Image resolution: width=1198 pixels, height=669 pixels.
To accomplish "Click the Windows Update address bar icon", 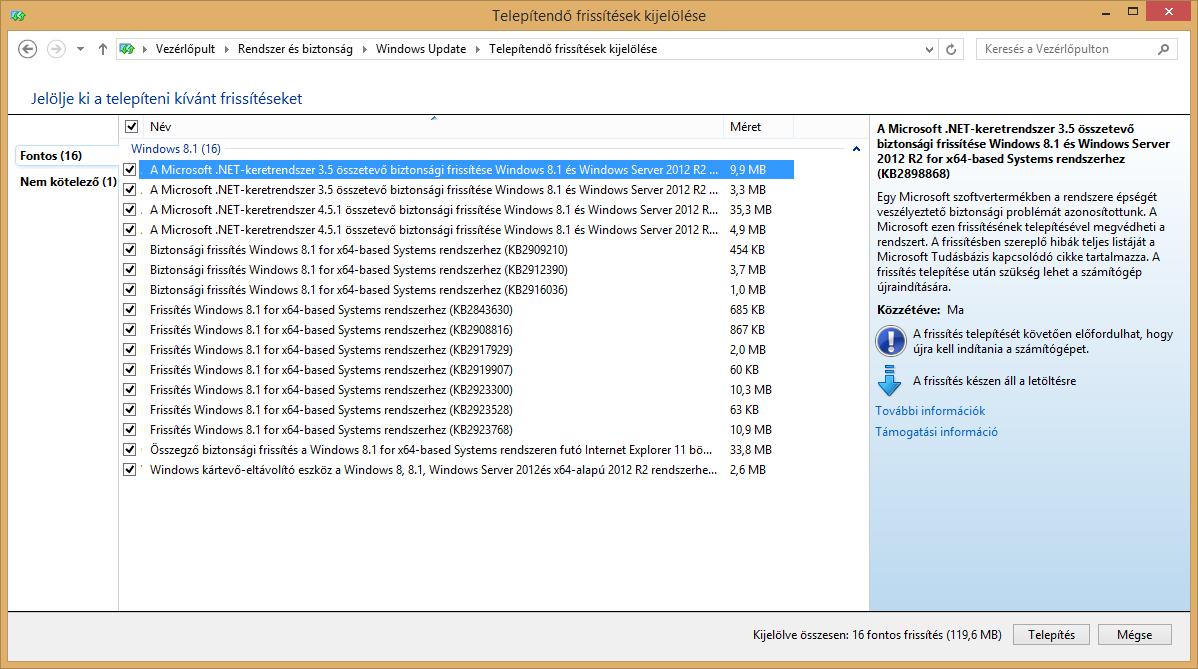I will click(127, 49).
